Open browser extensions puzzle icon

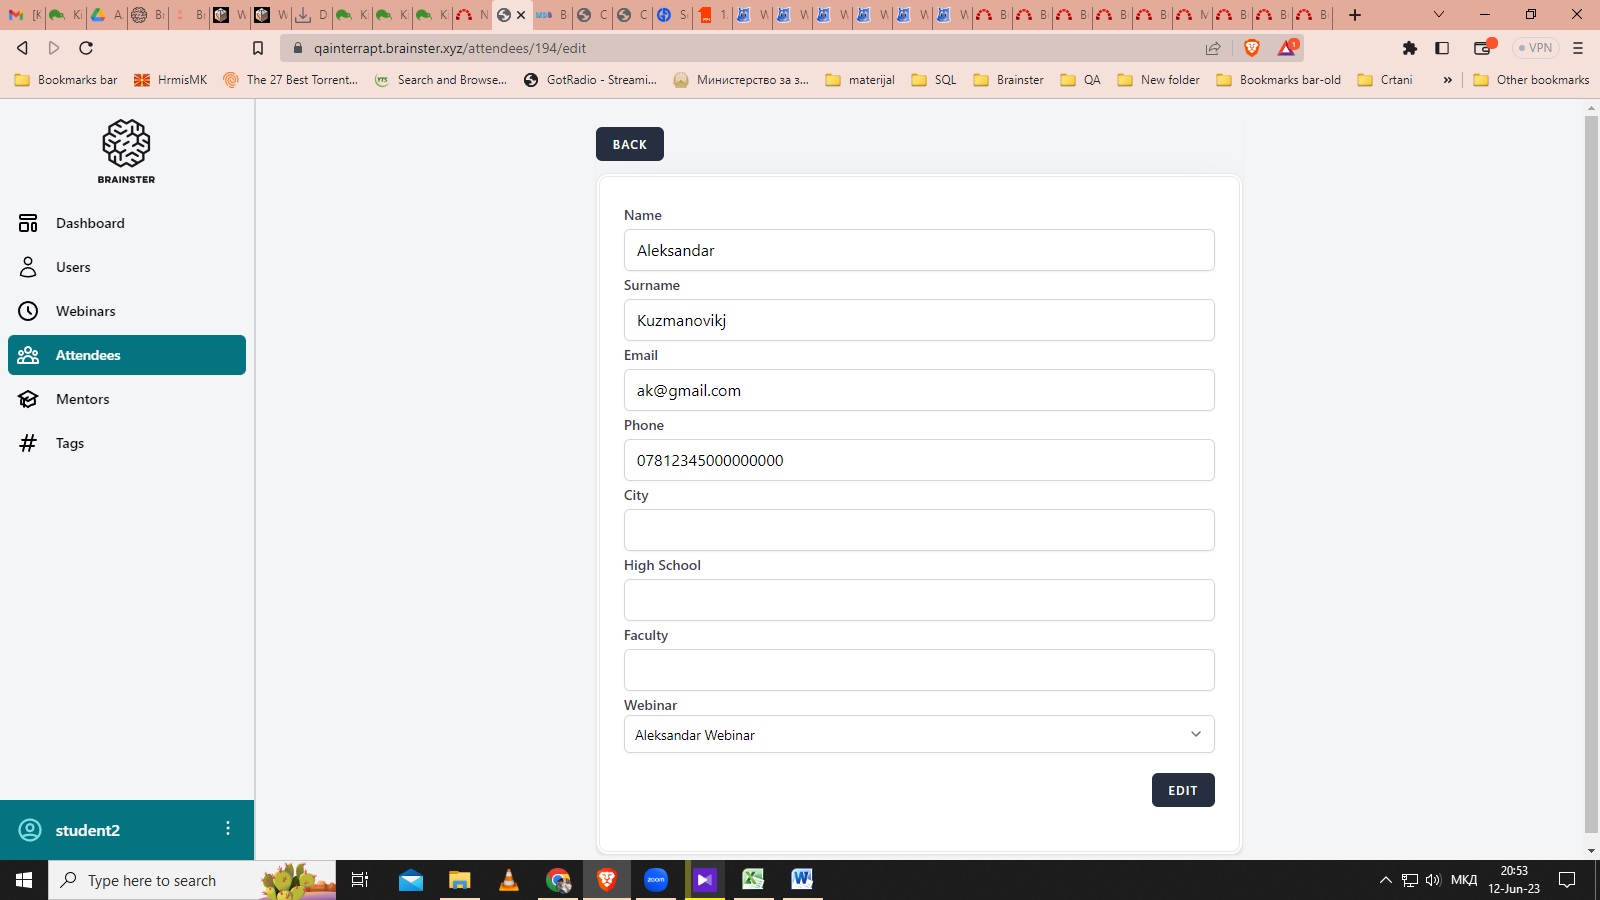pos(1410,48)
